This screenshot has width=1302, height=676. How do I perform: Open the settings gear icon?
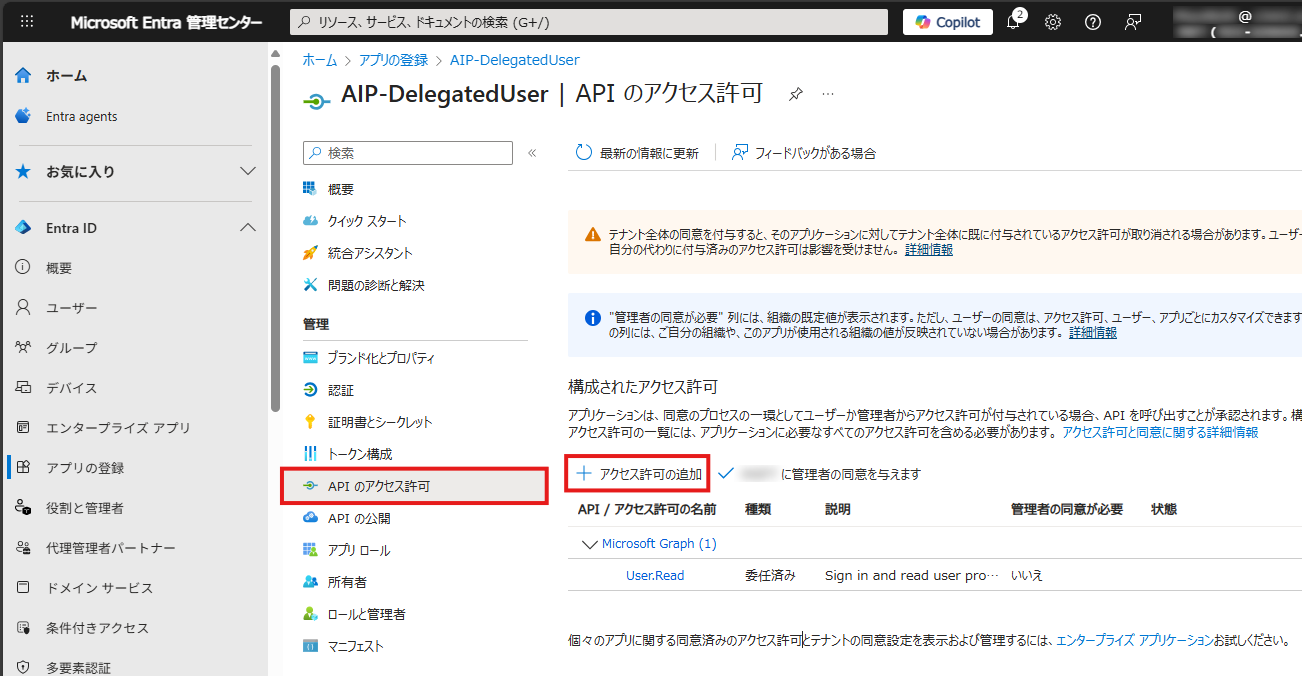tap(1053, 22)
